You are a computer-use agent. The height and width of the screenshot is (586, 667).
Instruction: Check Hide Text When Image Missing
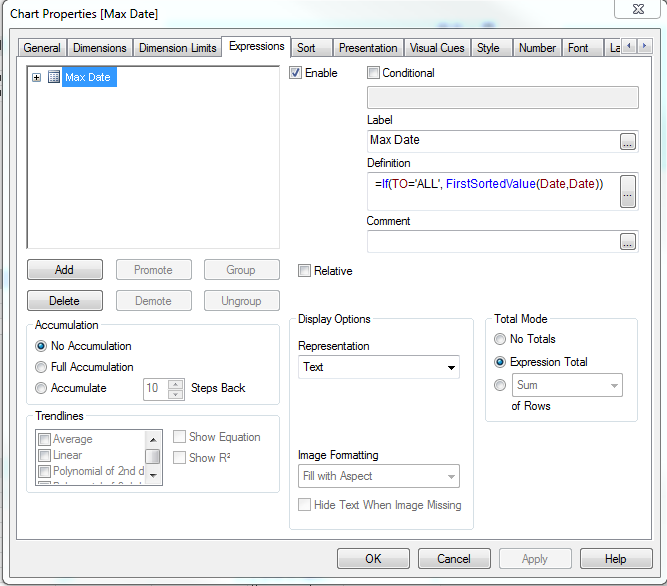click(304, 505)
